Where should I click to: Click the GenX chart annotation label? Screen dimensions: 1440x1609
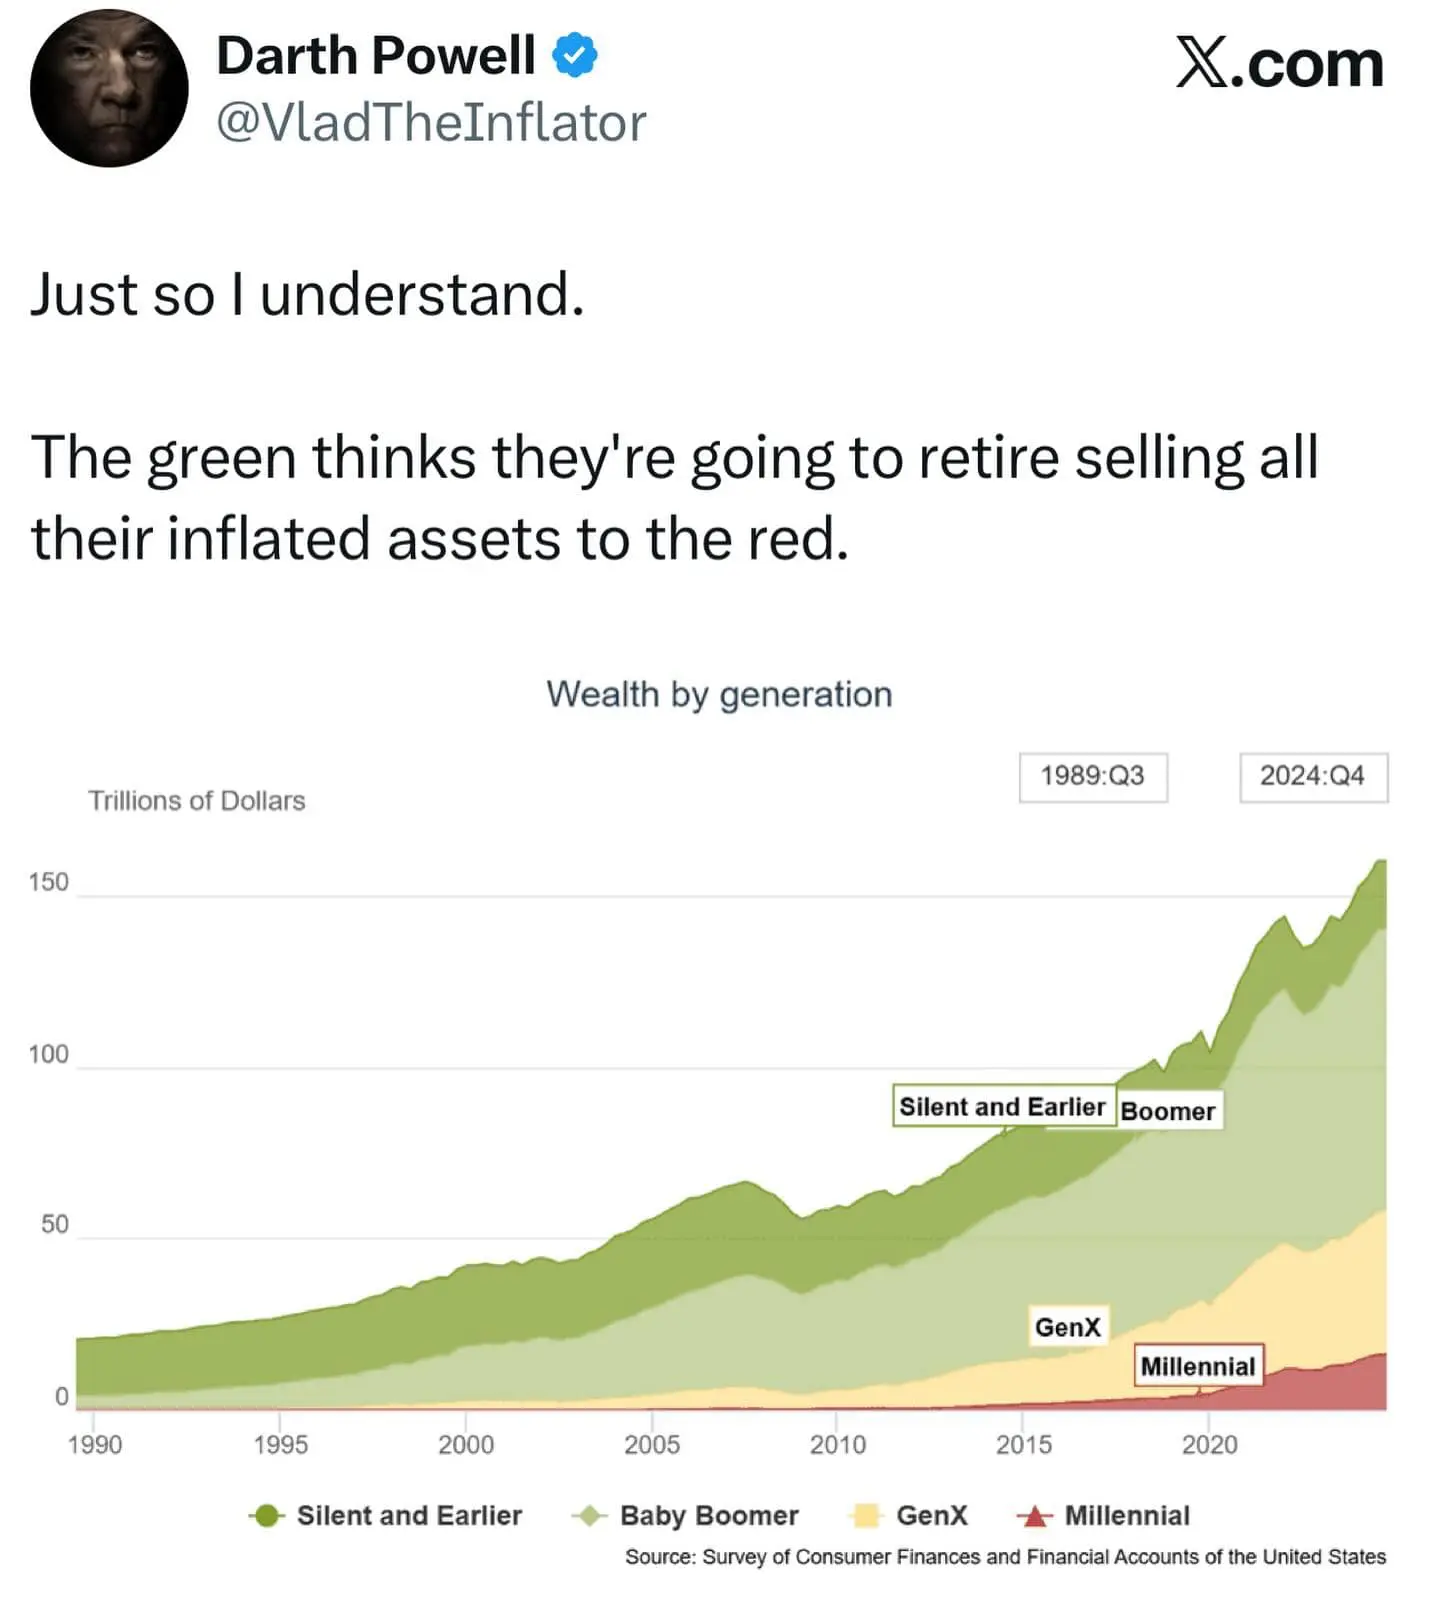(1067, 1327)
